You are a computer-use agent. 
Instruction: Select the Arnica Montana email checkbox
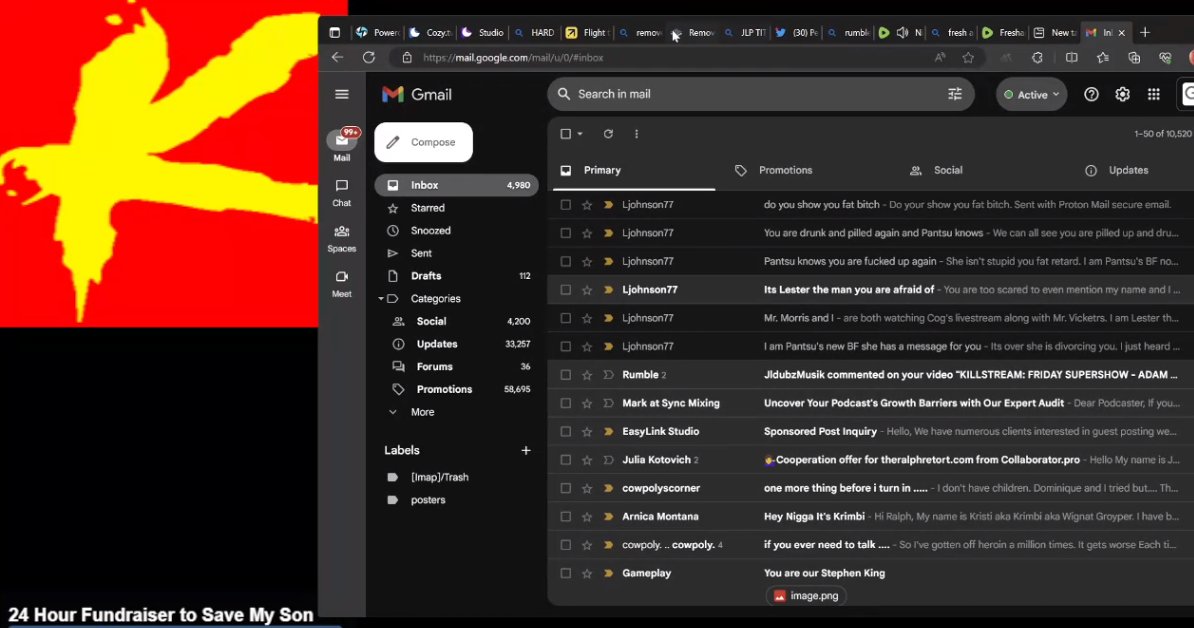(x=565, y=517)
